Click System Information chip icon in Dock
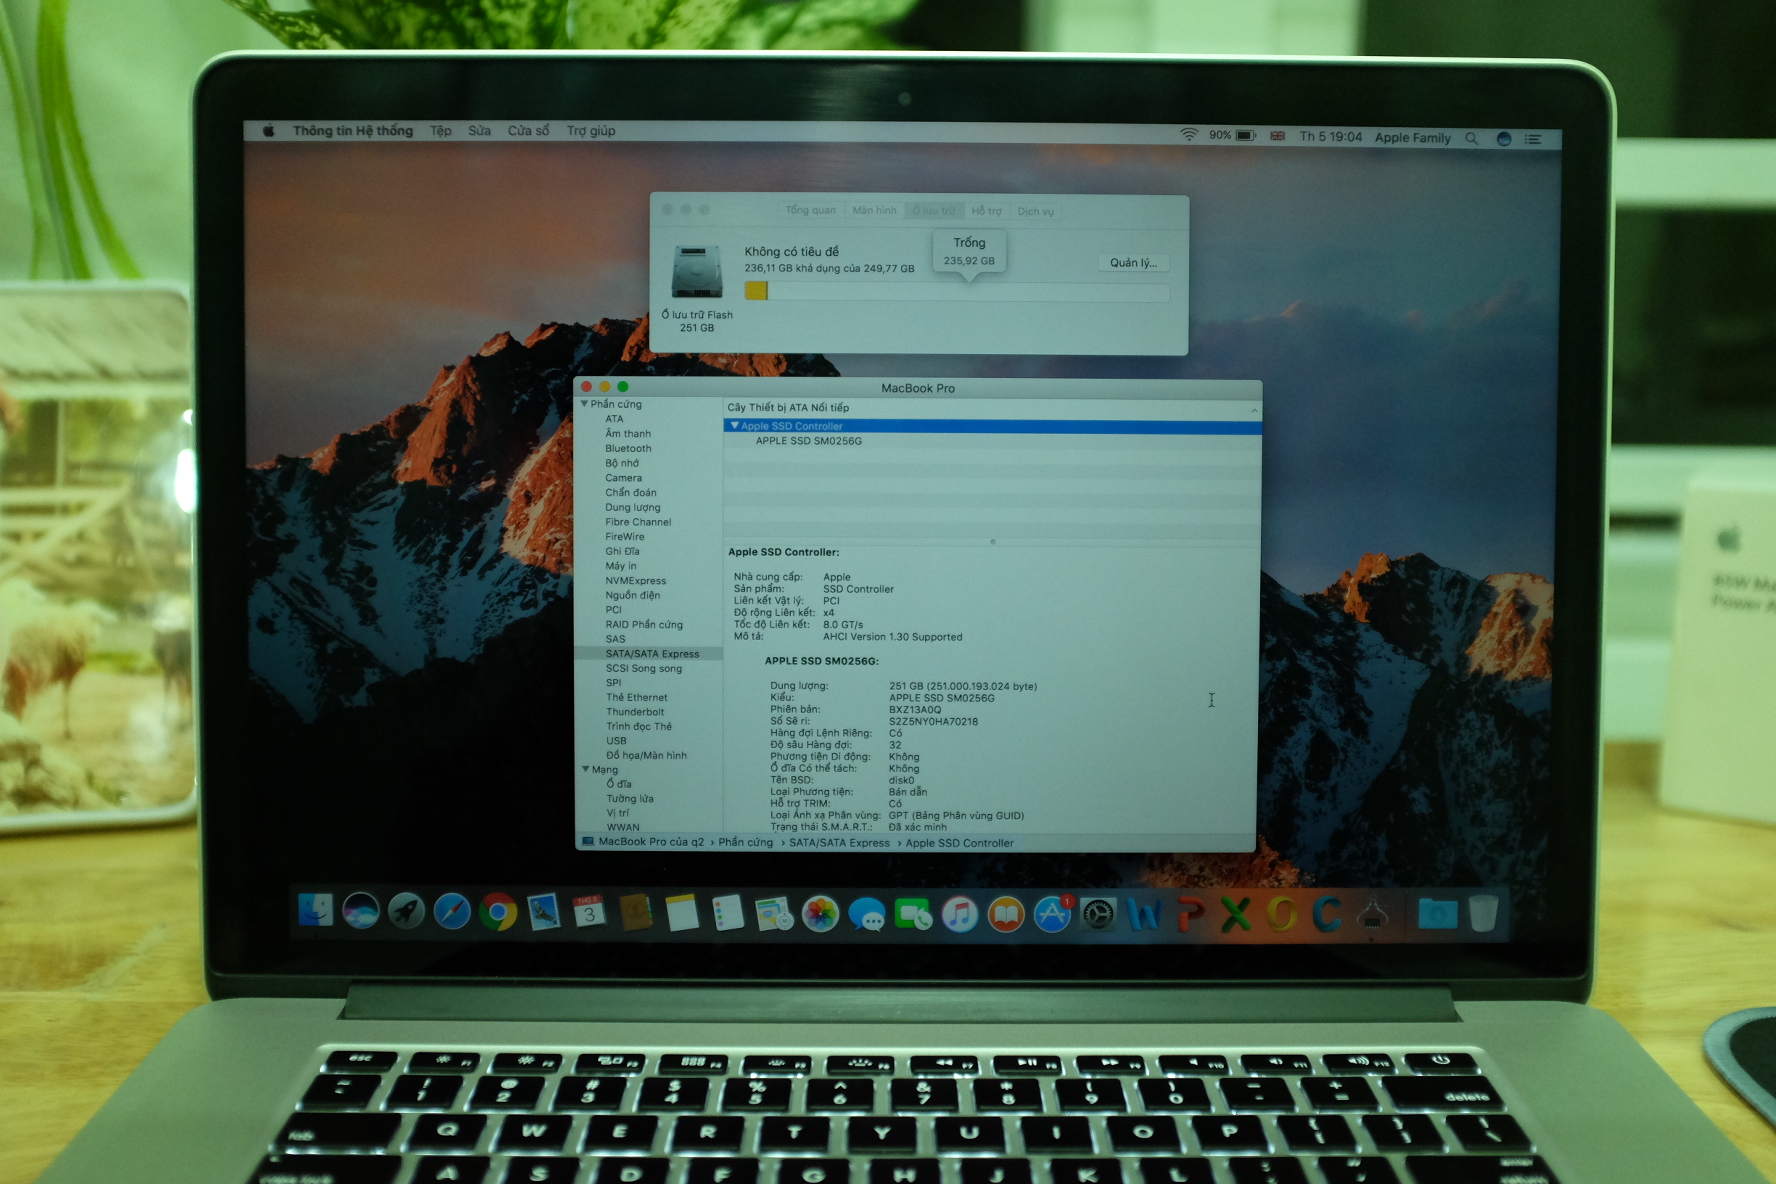 pyautogui.click(x=1373, y=914)
